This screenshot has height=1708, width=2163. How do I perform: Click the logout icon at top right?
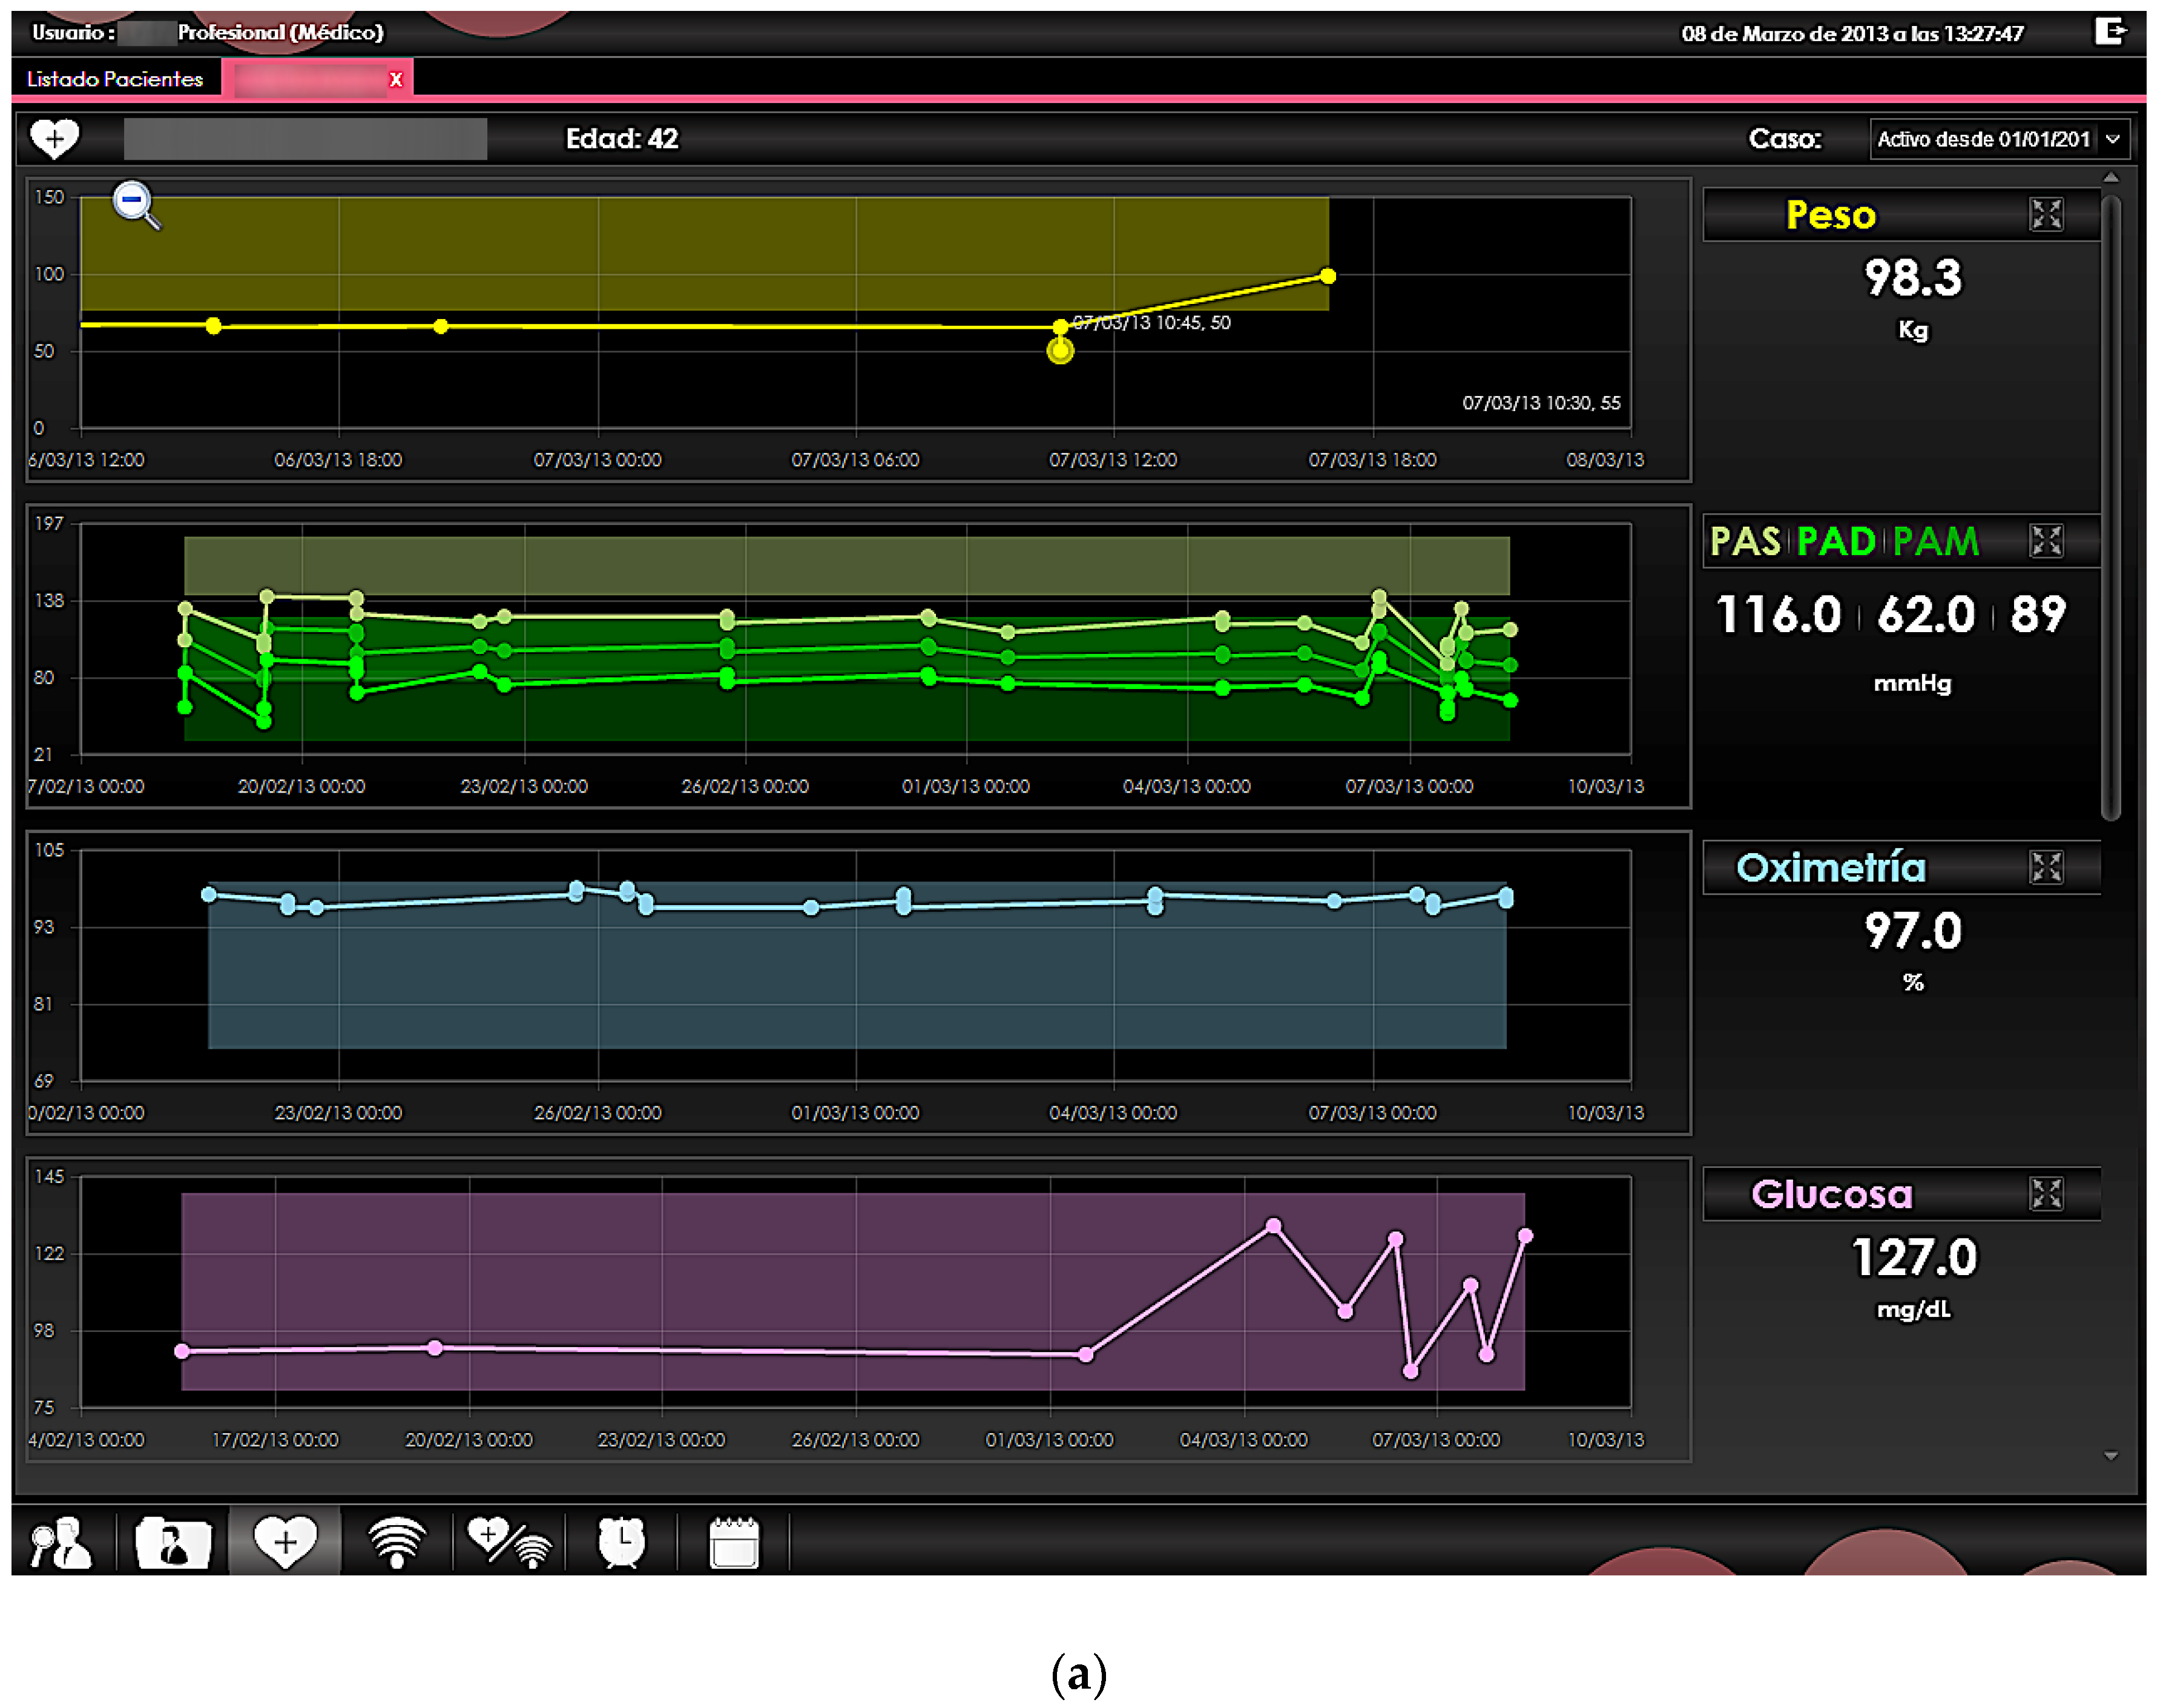point(2109,32)
